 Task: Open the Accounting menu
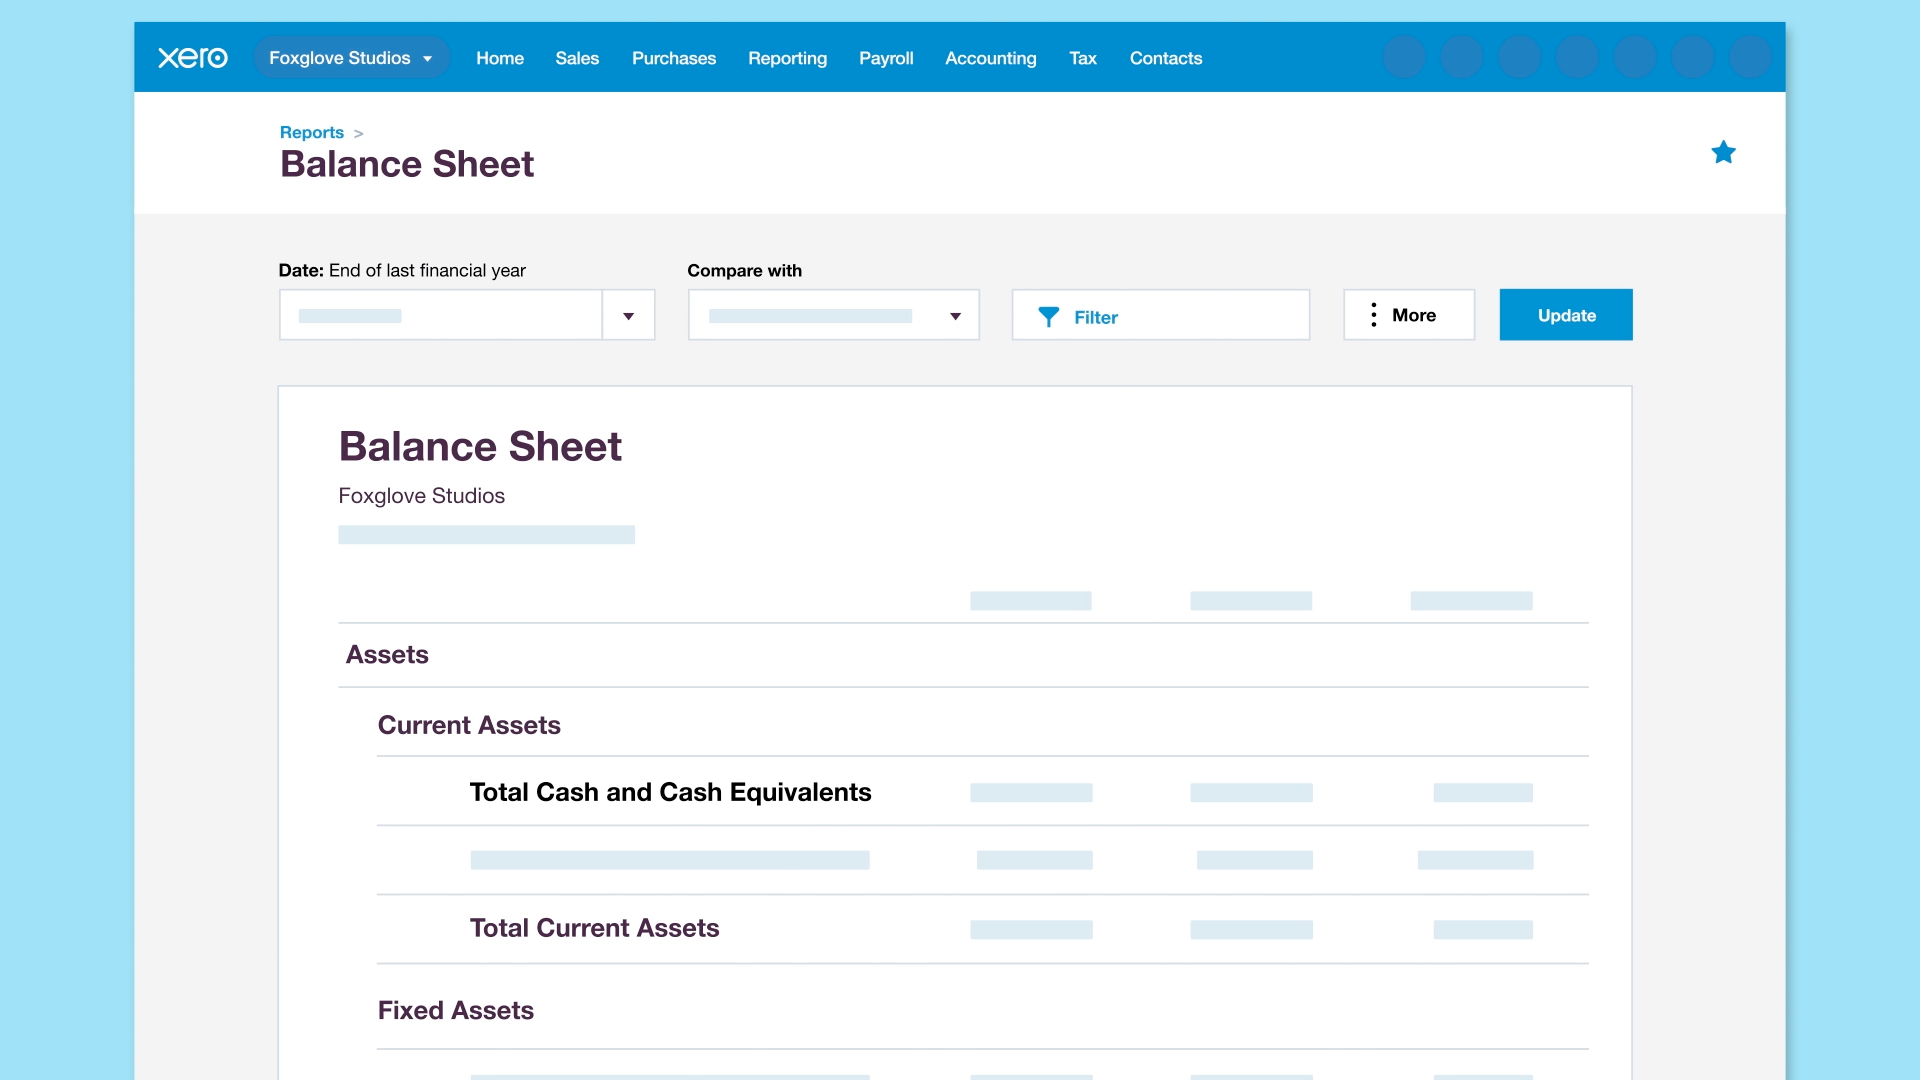990,58
